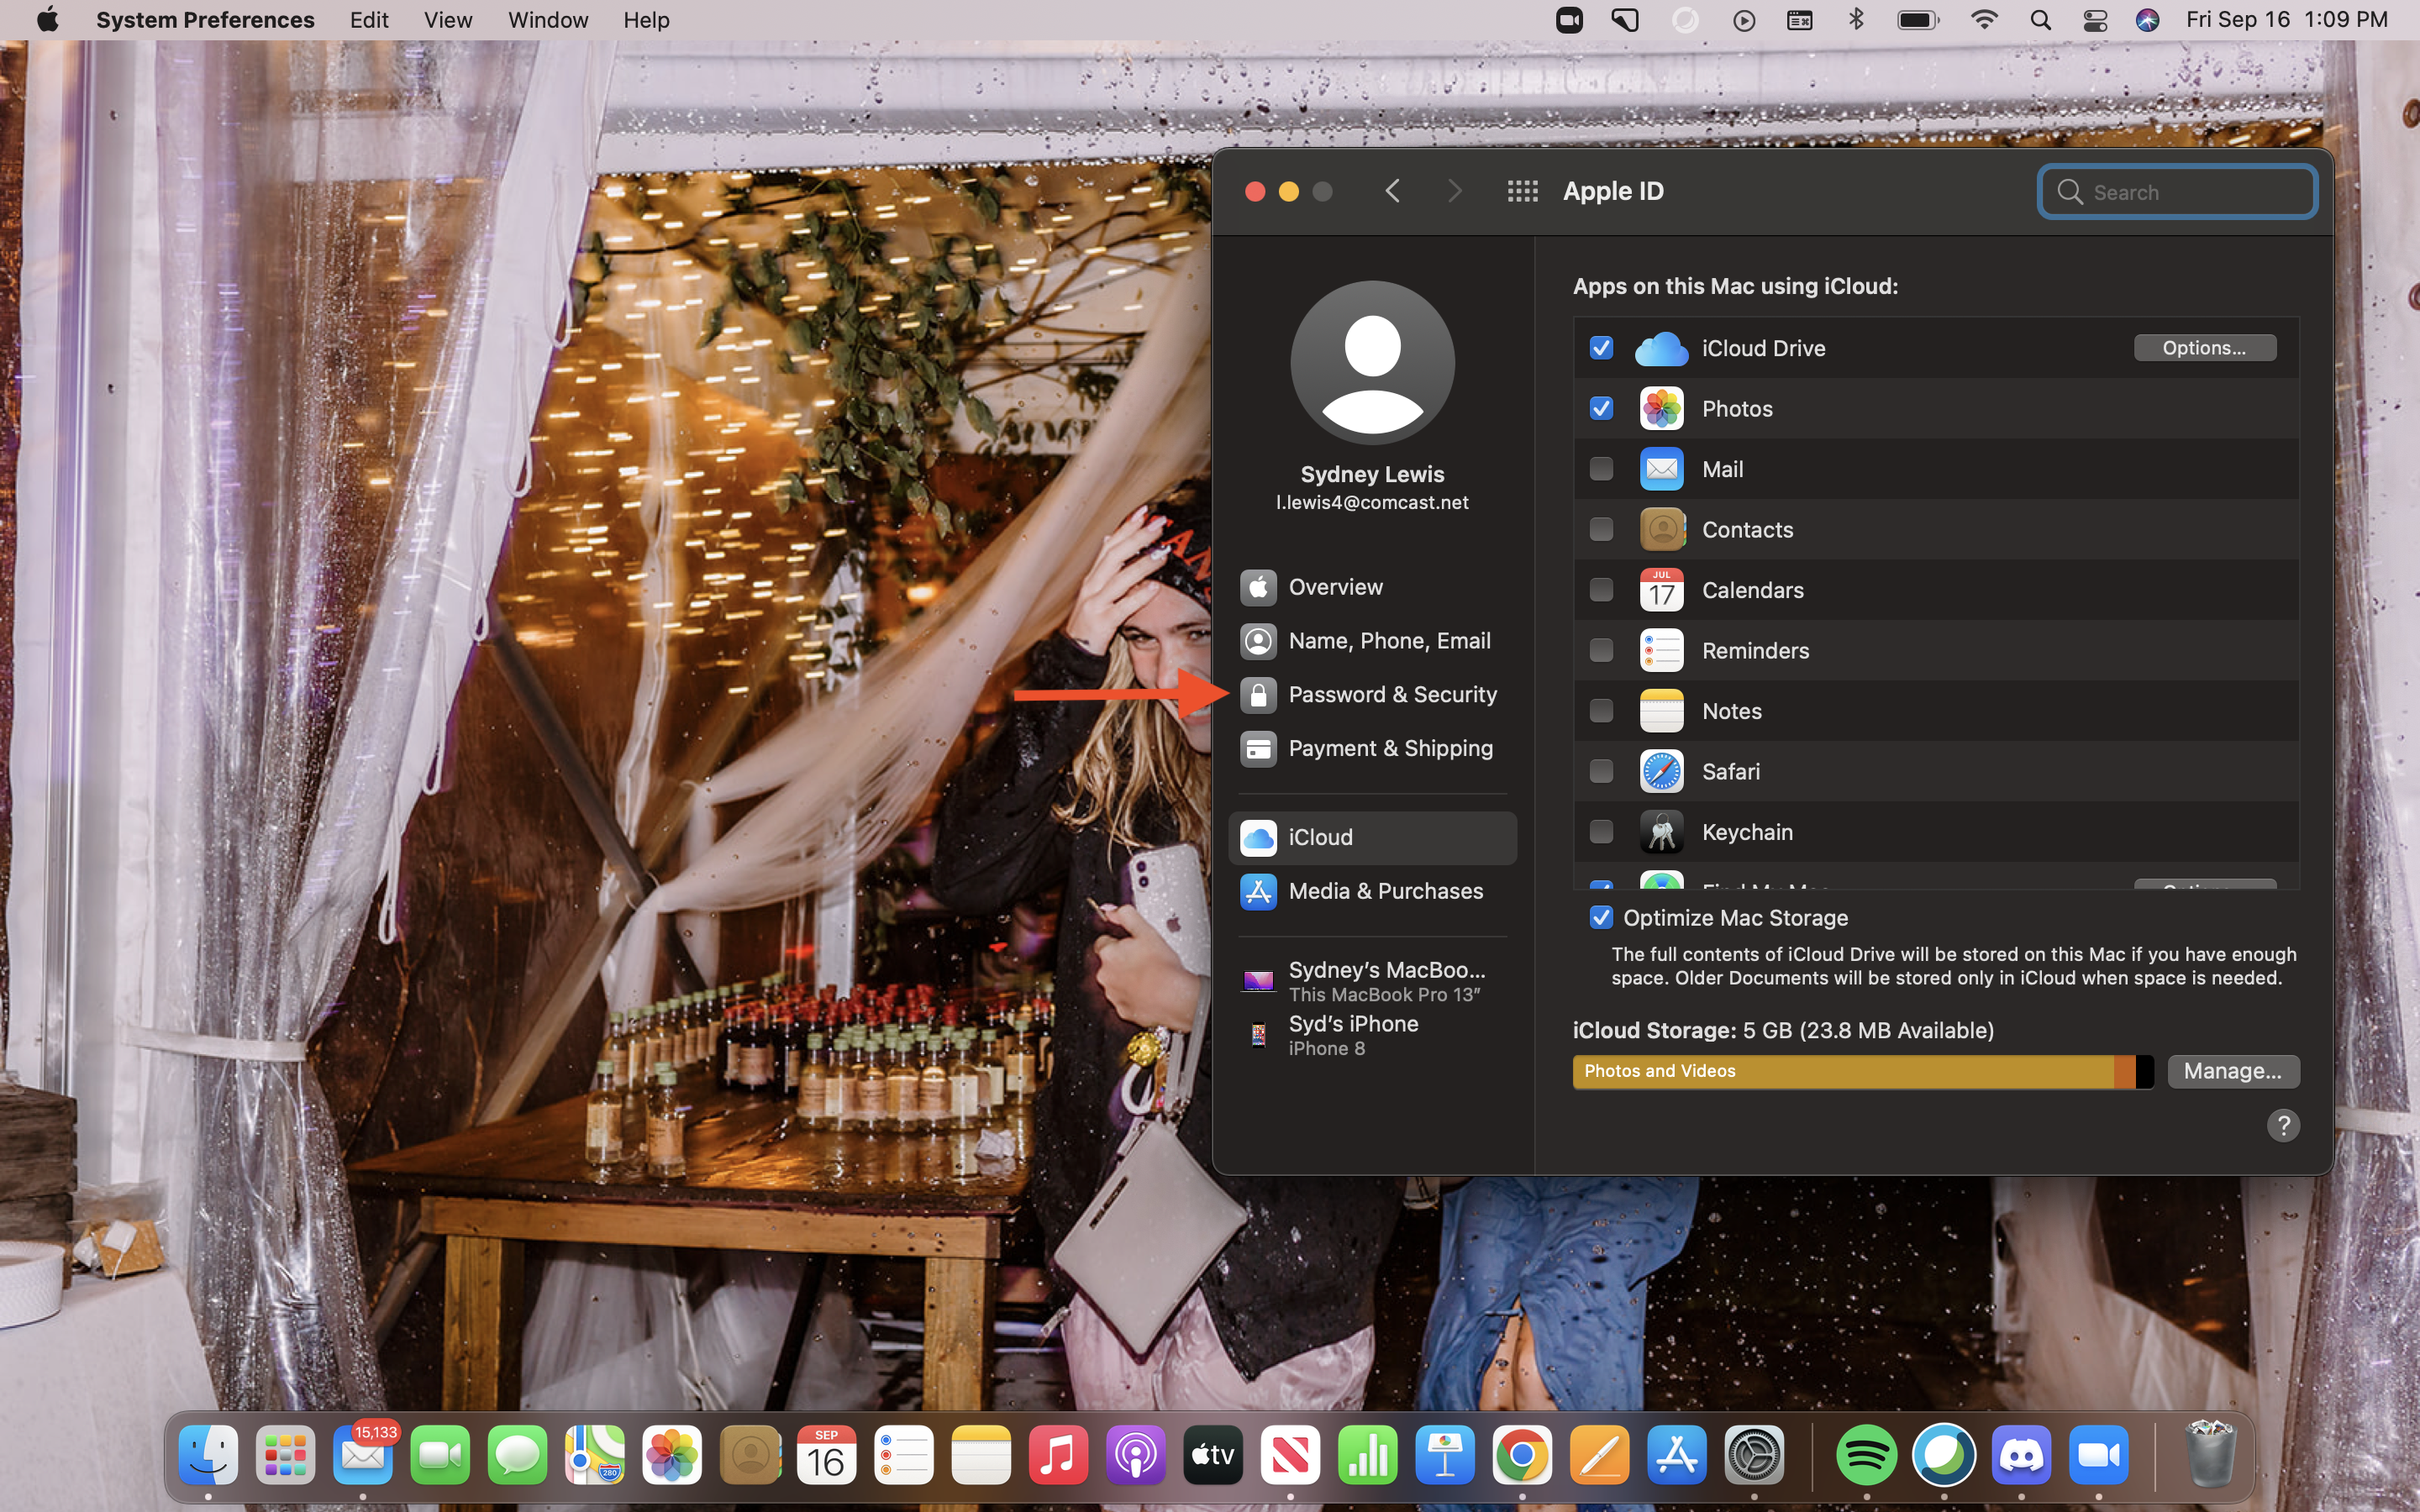Image resolution: width=2420 pixels, height=1512 pixels.
Task: Open the Window menu
Action: pos(548,20)
